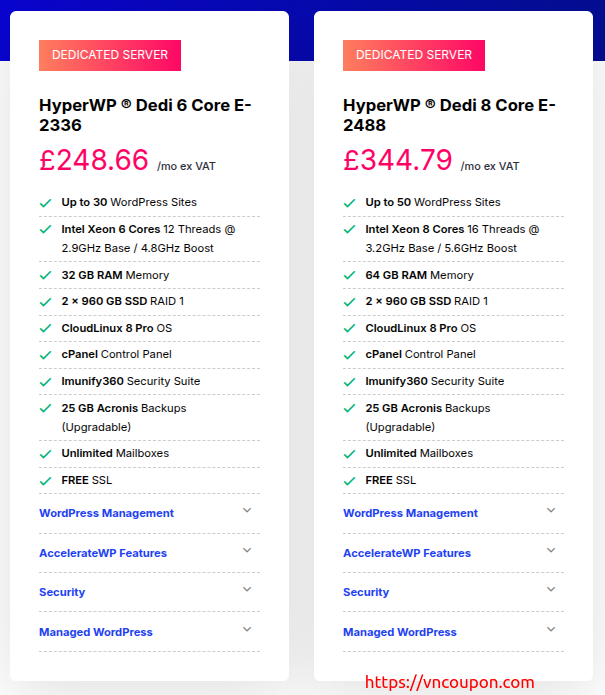Expand AccelerateWP Features chevron in 6 Core plan
Screen dimensions: 605x695
pyautogui.click(x=247, y=550)
